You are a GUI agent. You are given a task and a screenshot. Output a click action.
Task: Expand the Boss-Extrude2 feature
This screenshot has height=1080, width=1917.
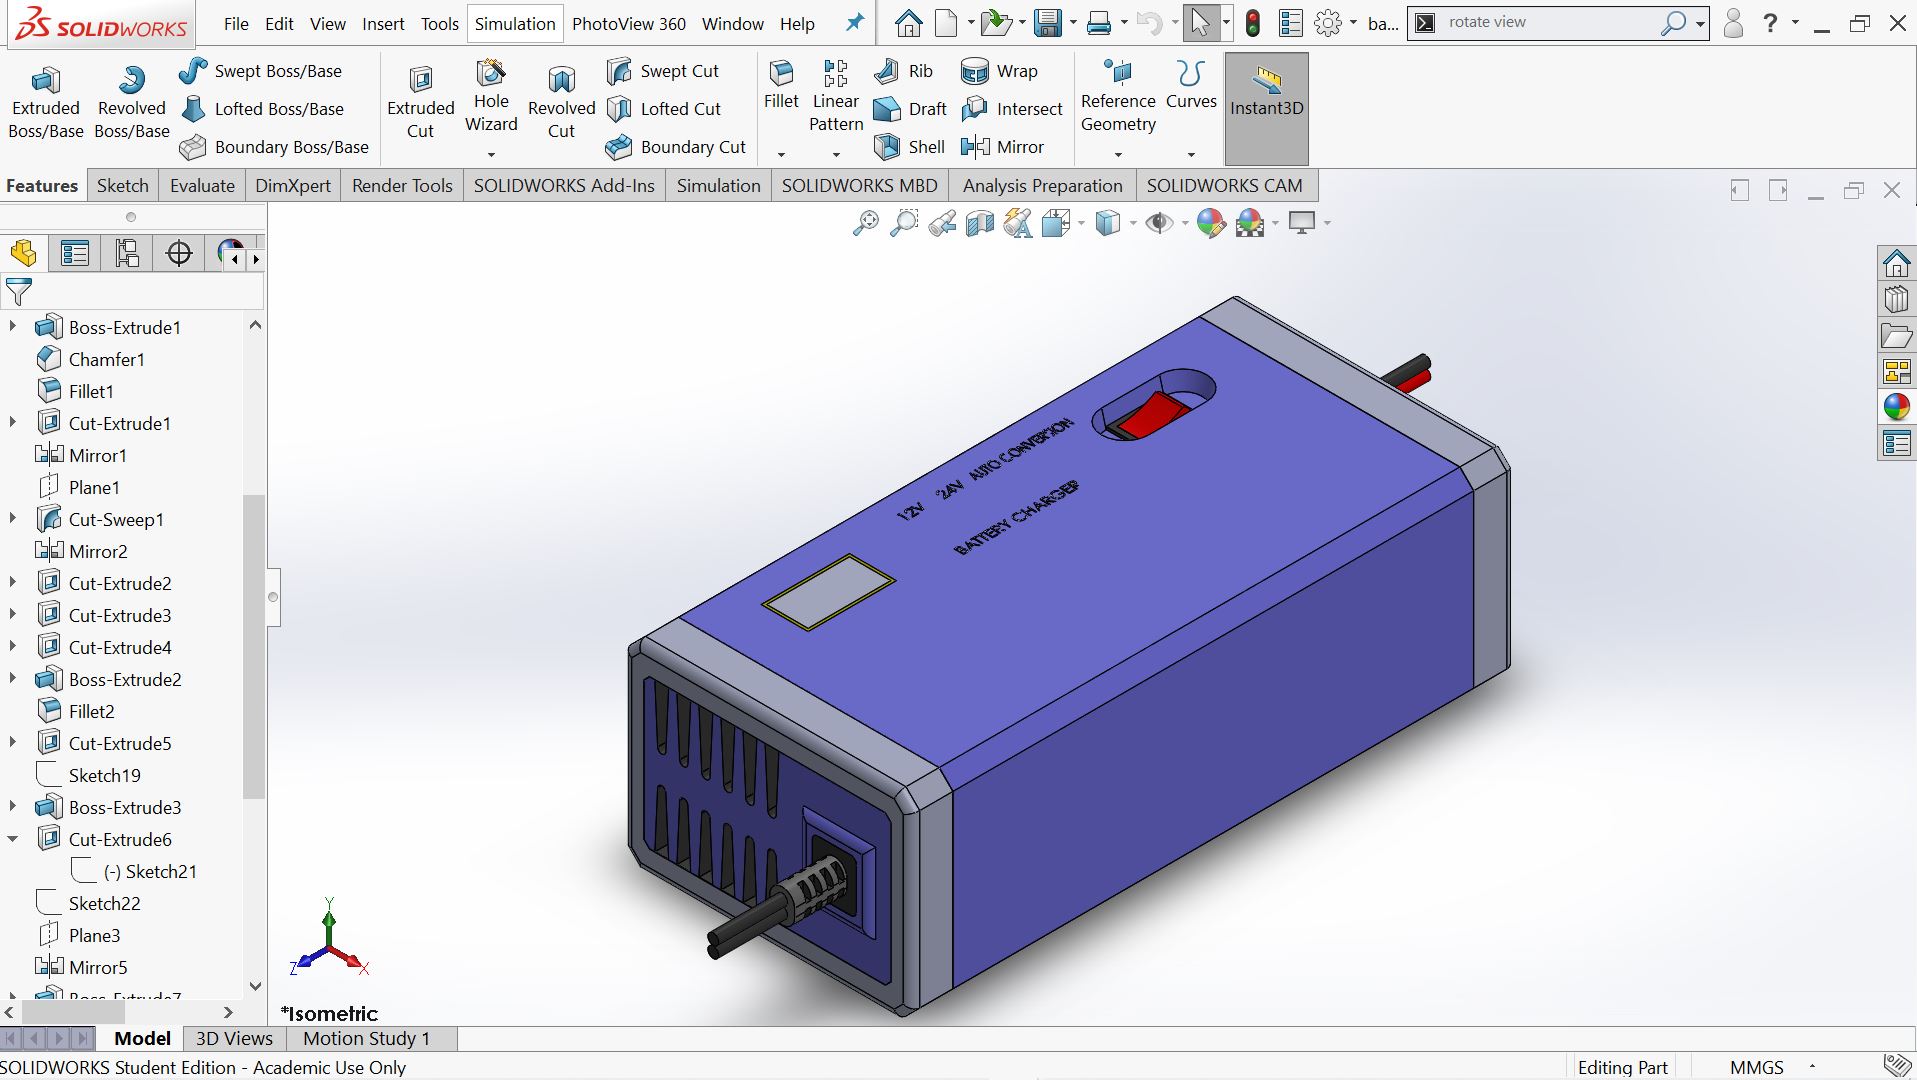pos(12,679)
